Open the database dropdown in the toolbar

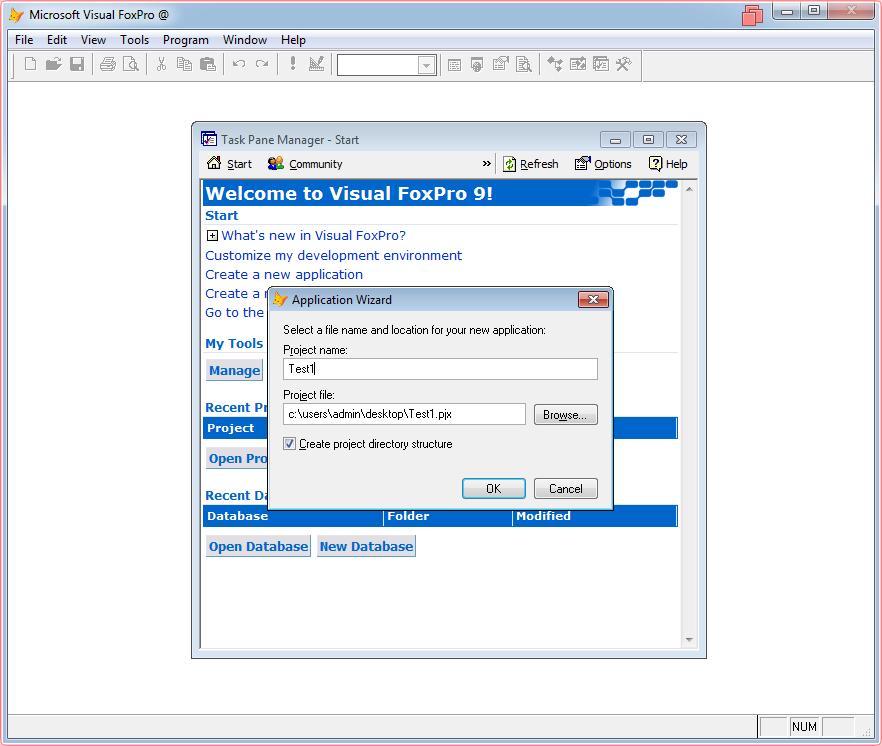point(427,65)
